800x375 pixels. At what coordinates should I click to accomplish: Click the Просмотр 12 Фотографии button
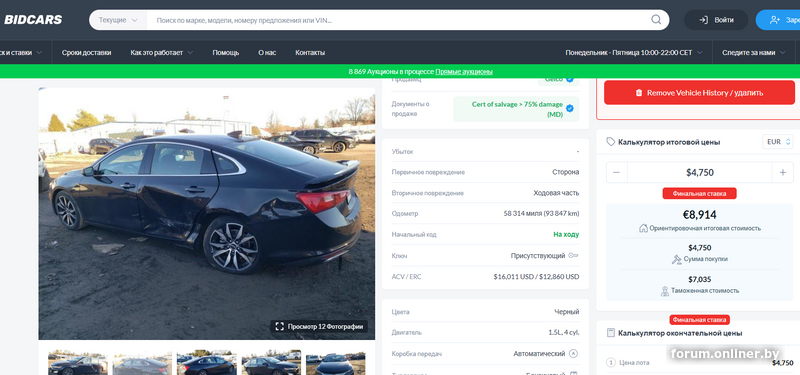point(319,327)
